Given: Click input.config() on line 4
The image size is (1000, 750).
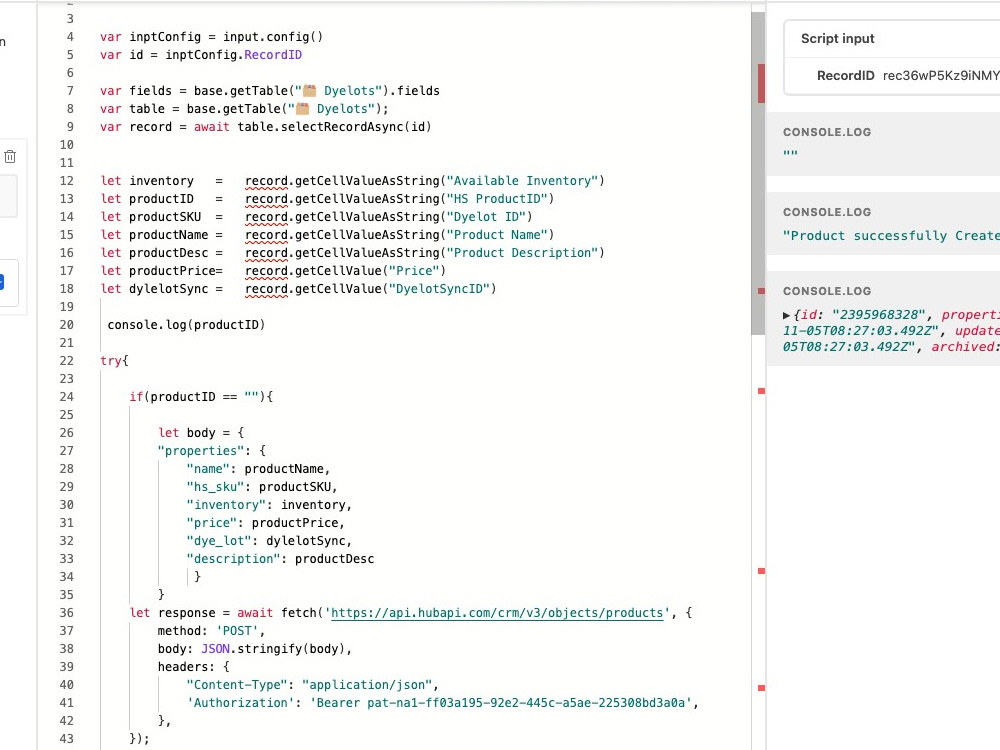Looking at the screenshot, I should [x=273, y=37].
